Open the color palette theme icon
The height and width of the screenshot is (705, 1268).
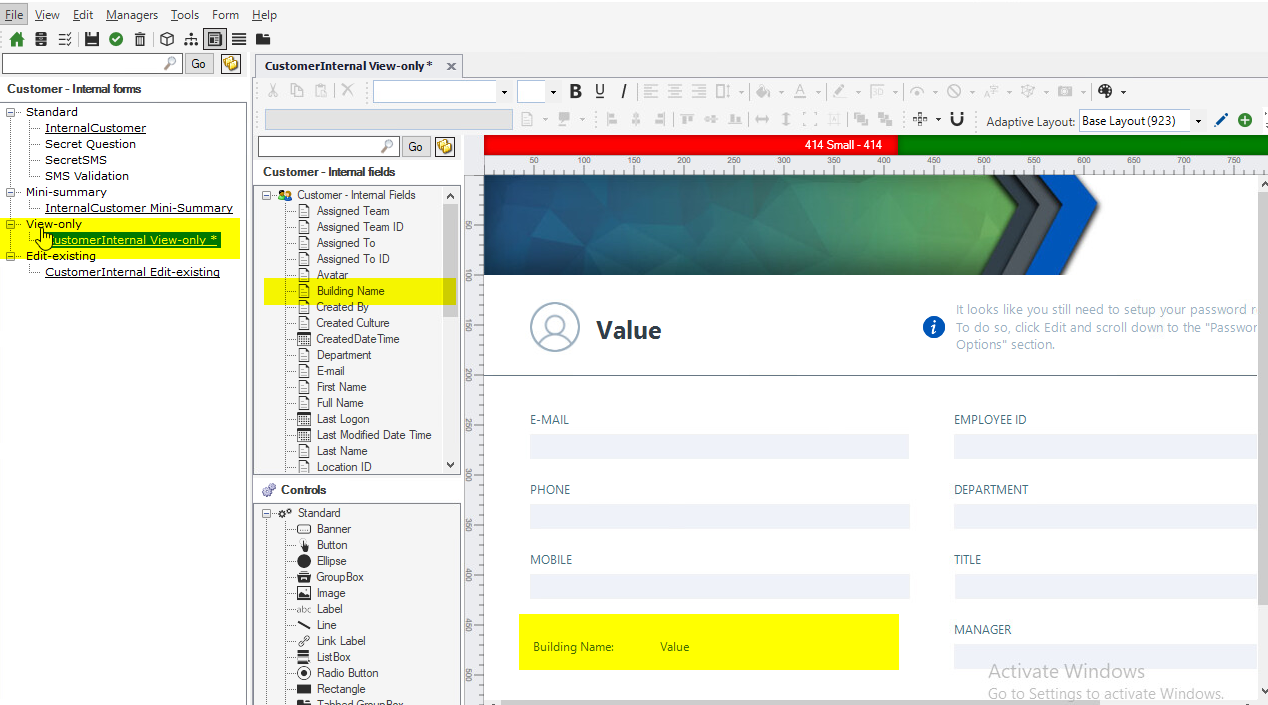point(1105,91)
